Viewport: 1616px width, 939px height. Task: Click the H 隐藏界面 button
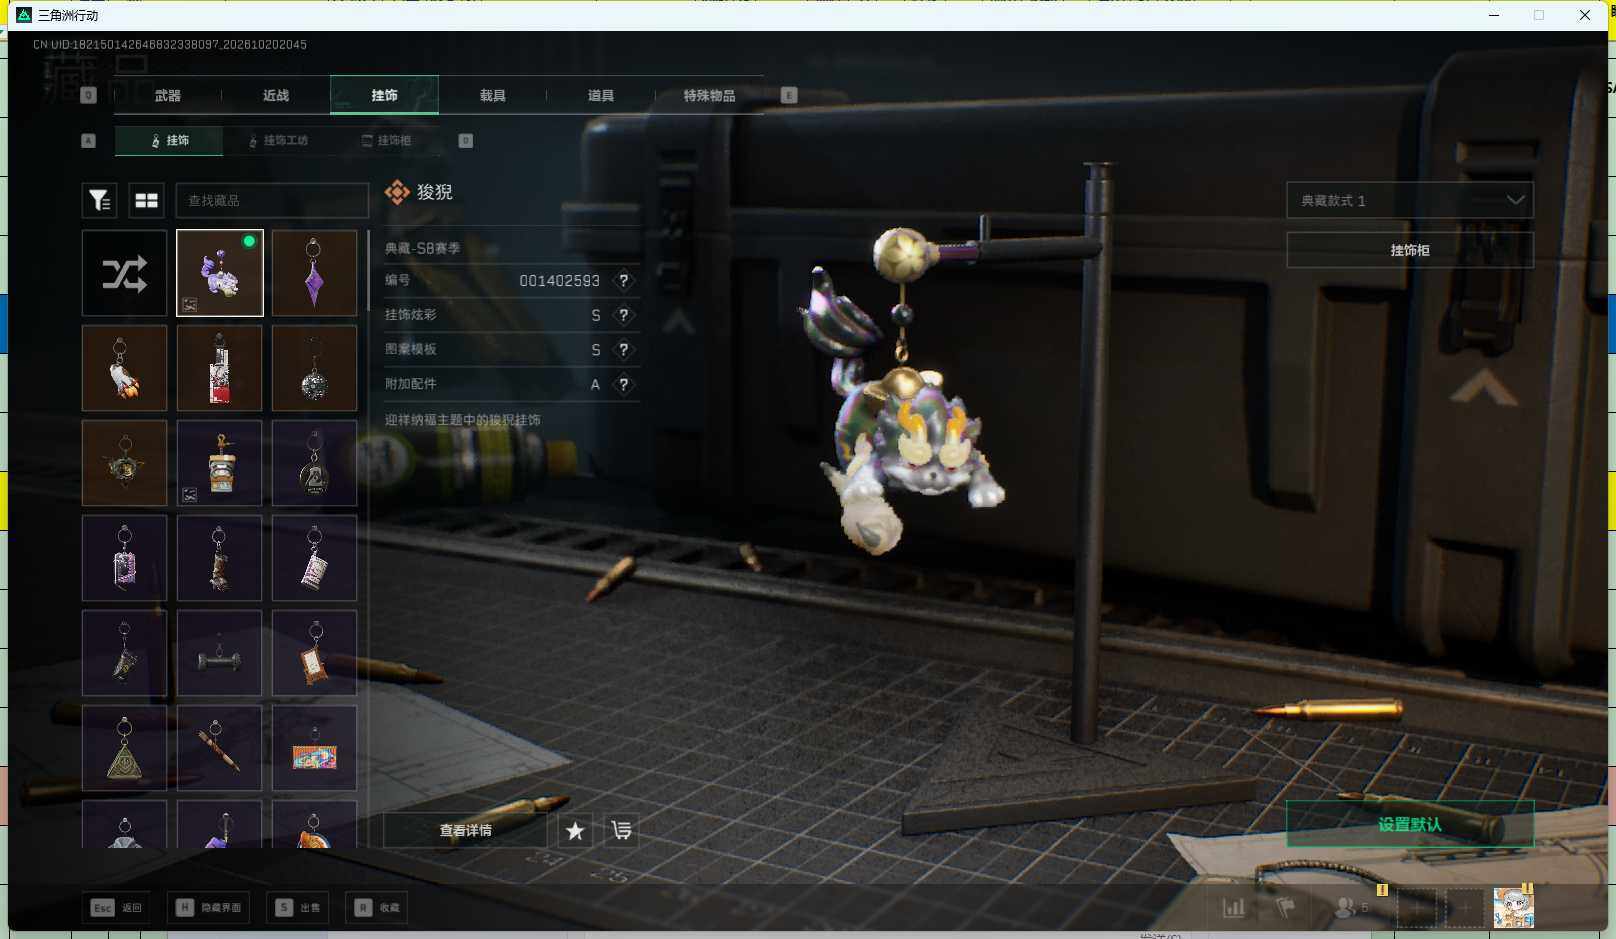tap(210, 908)
